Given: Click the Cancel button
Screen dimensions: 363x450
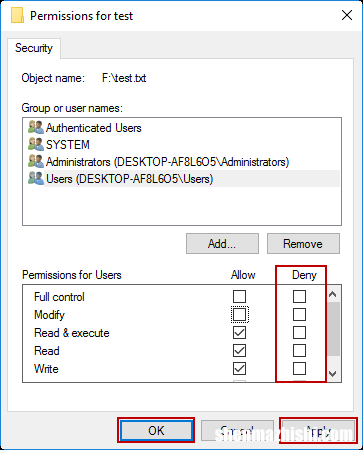Looking at the screenshot, I should click(237, 430).
